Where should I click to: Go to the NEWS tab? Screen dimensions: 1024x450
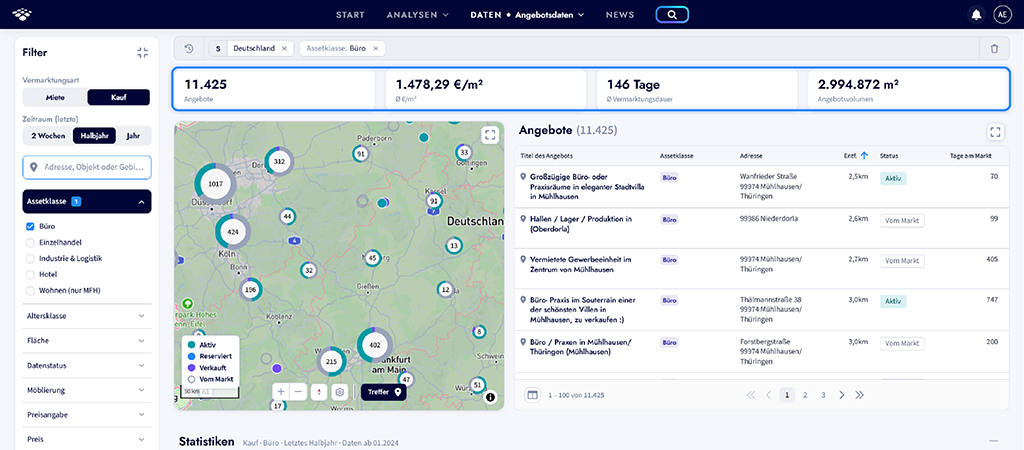point(620,14)
